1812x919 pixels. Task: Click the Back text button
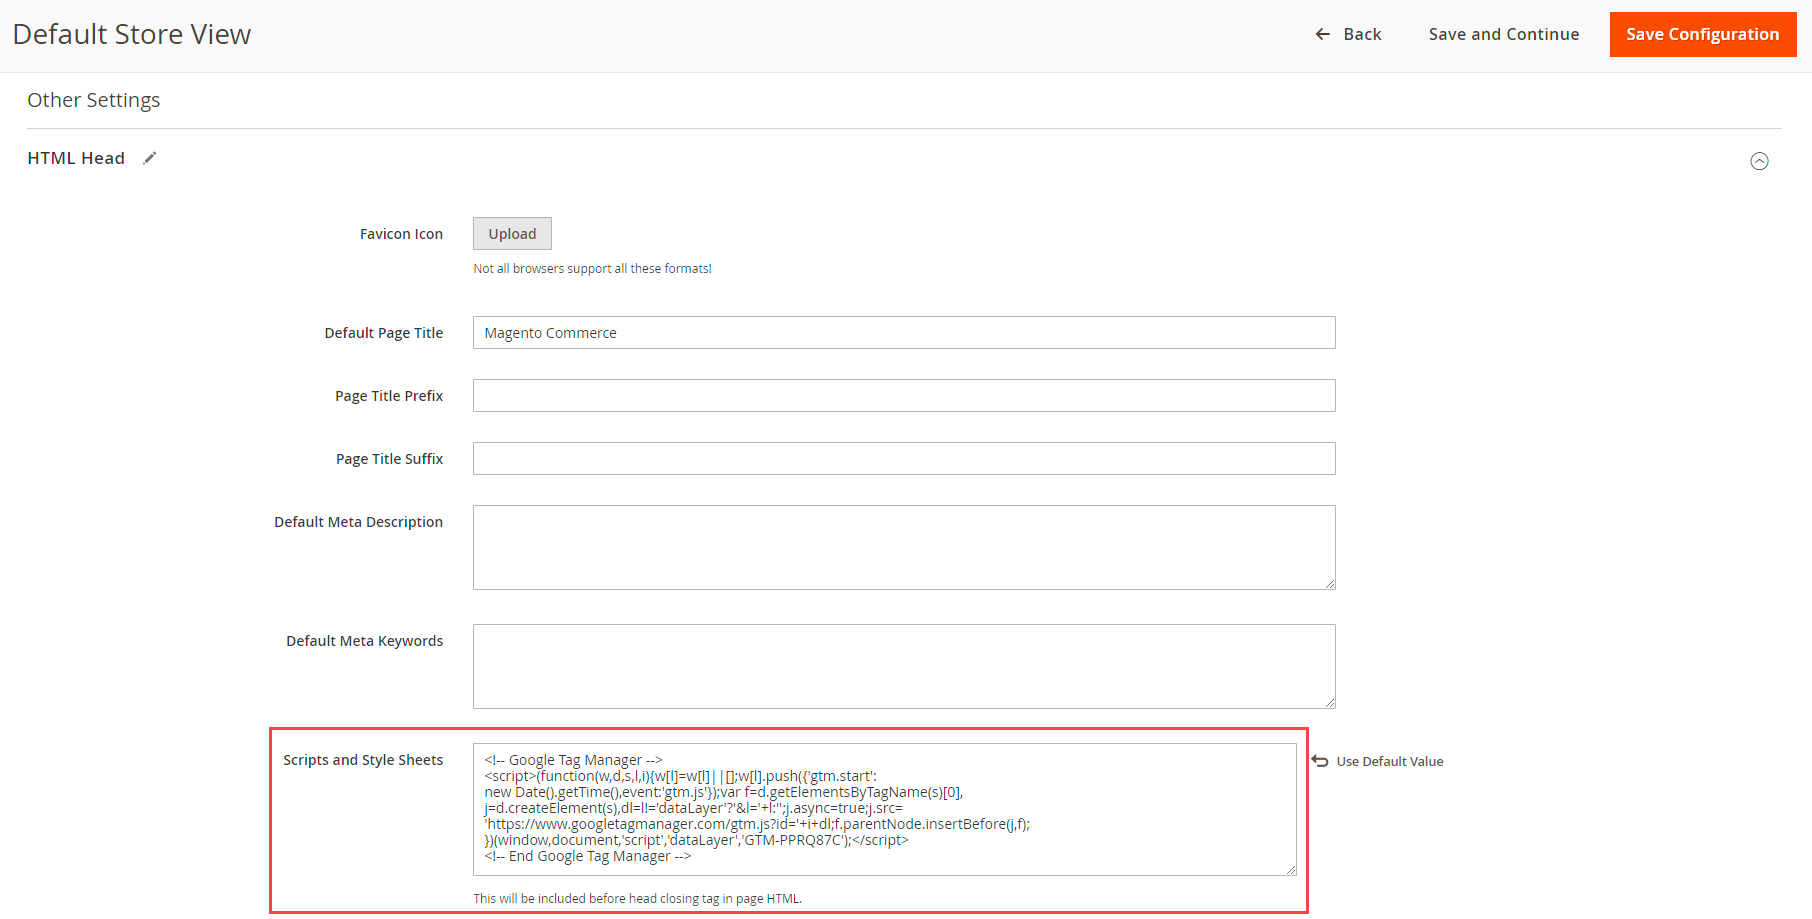pyautogui.click(x=1362, y=34)
